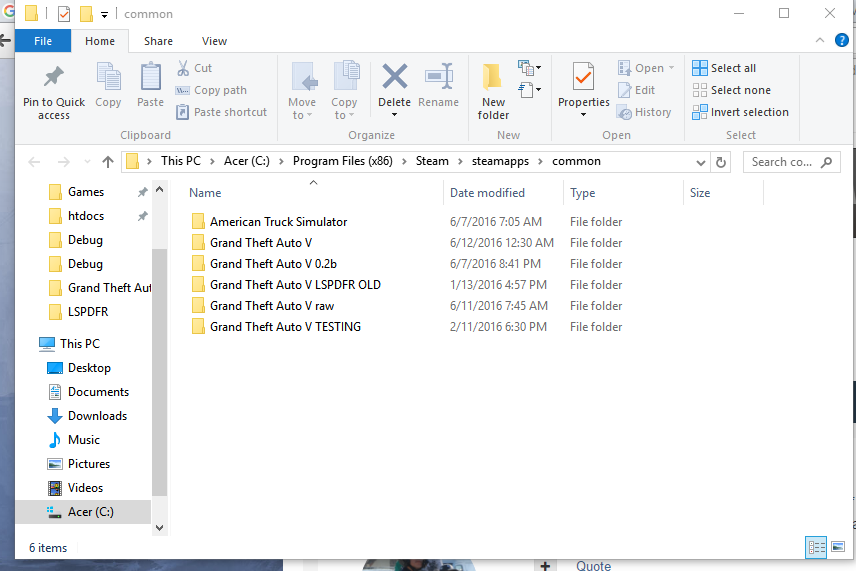The height and width of the screenshot is (571, 856).
Task: Click the Rename ribbon button
Action: 438,85
